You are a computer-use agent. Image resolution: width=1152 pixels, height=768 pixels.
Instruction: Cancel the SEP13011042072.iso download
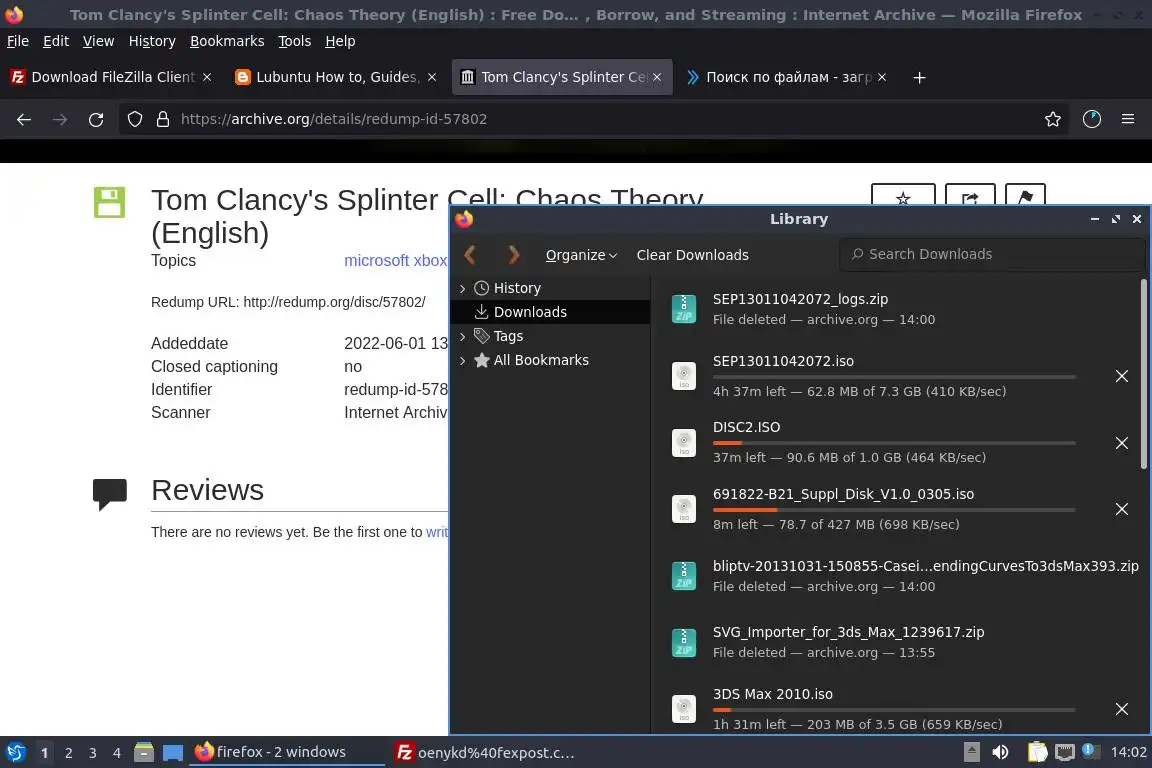pyautogui.click(x=1121, y=376)
